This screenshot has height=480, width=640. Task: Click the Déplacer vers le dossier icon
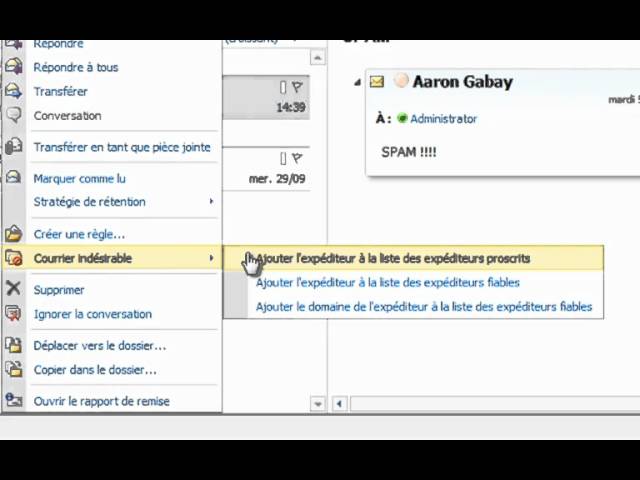(x=13, y=345)
